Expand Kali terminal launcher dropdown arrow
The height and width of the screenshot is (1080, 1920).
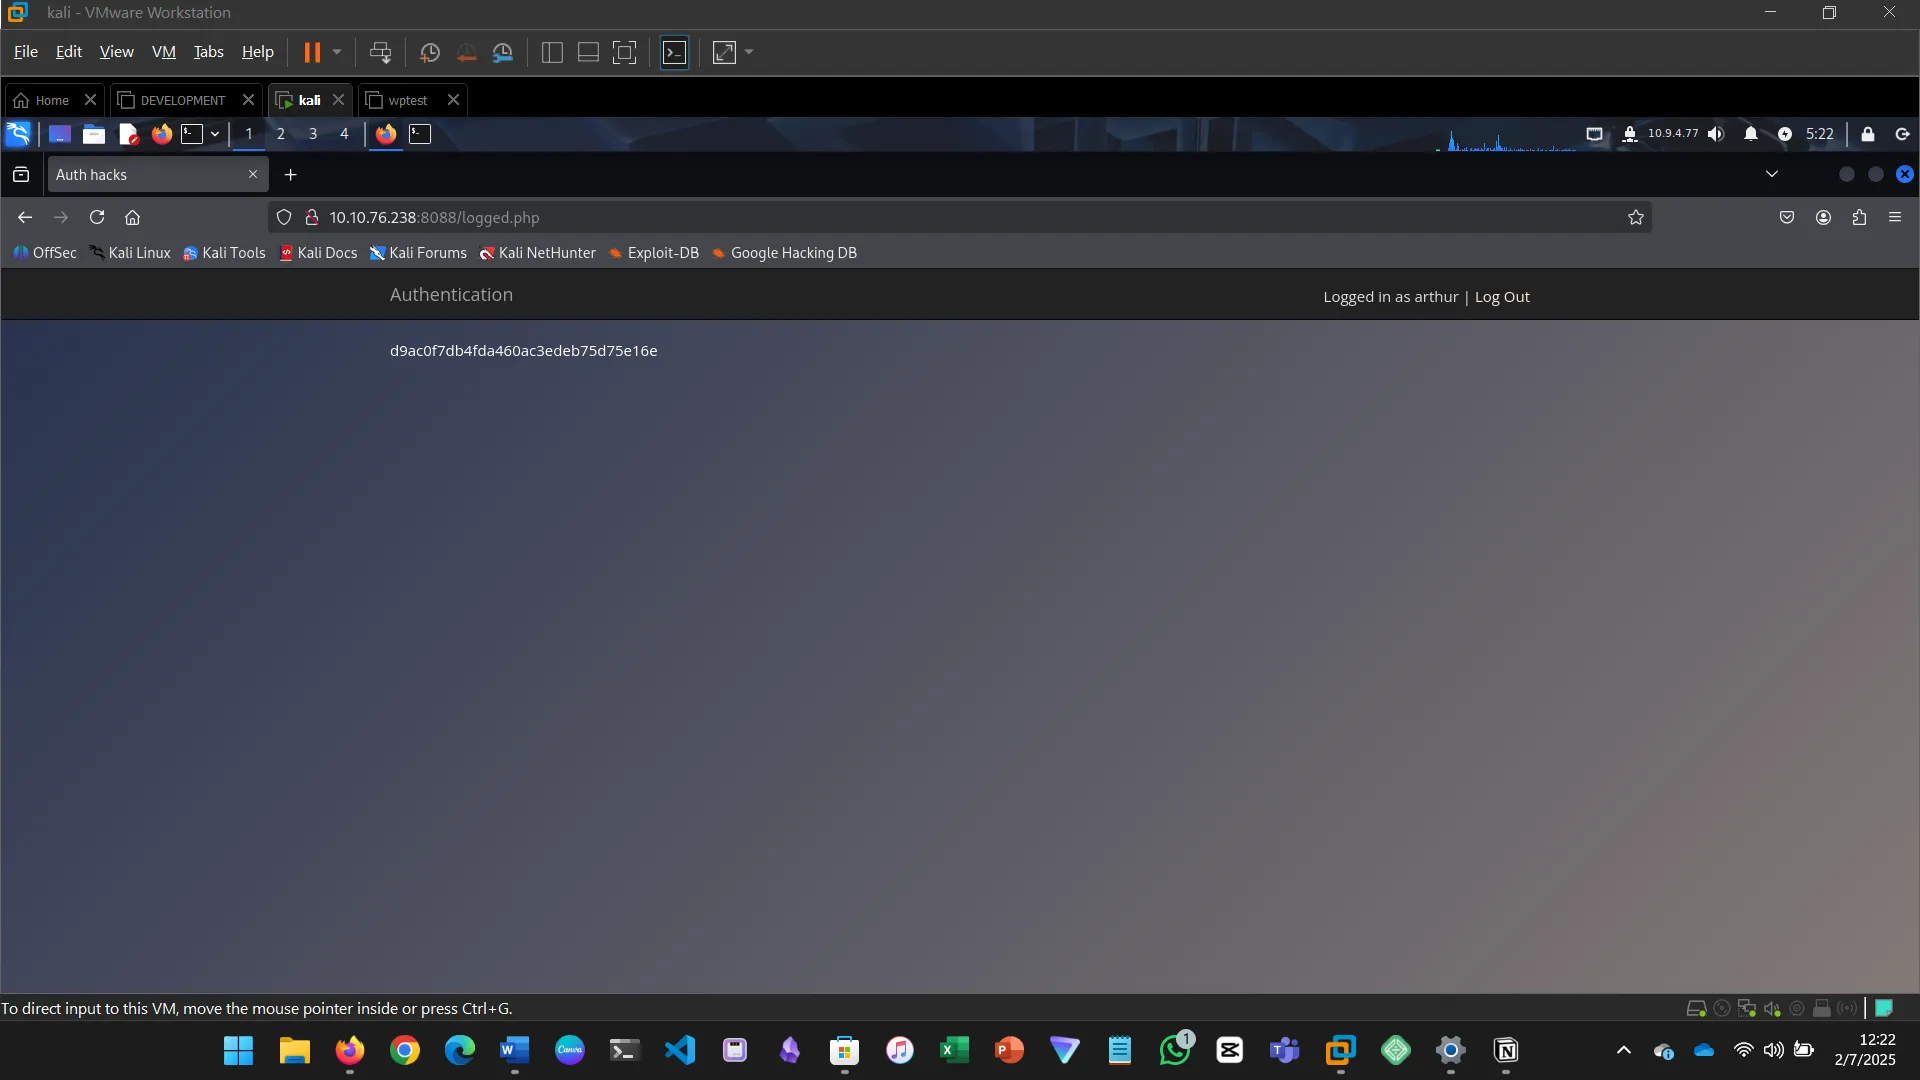(x=215, y=134)
